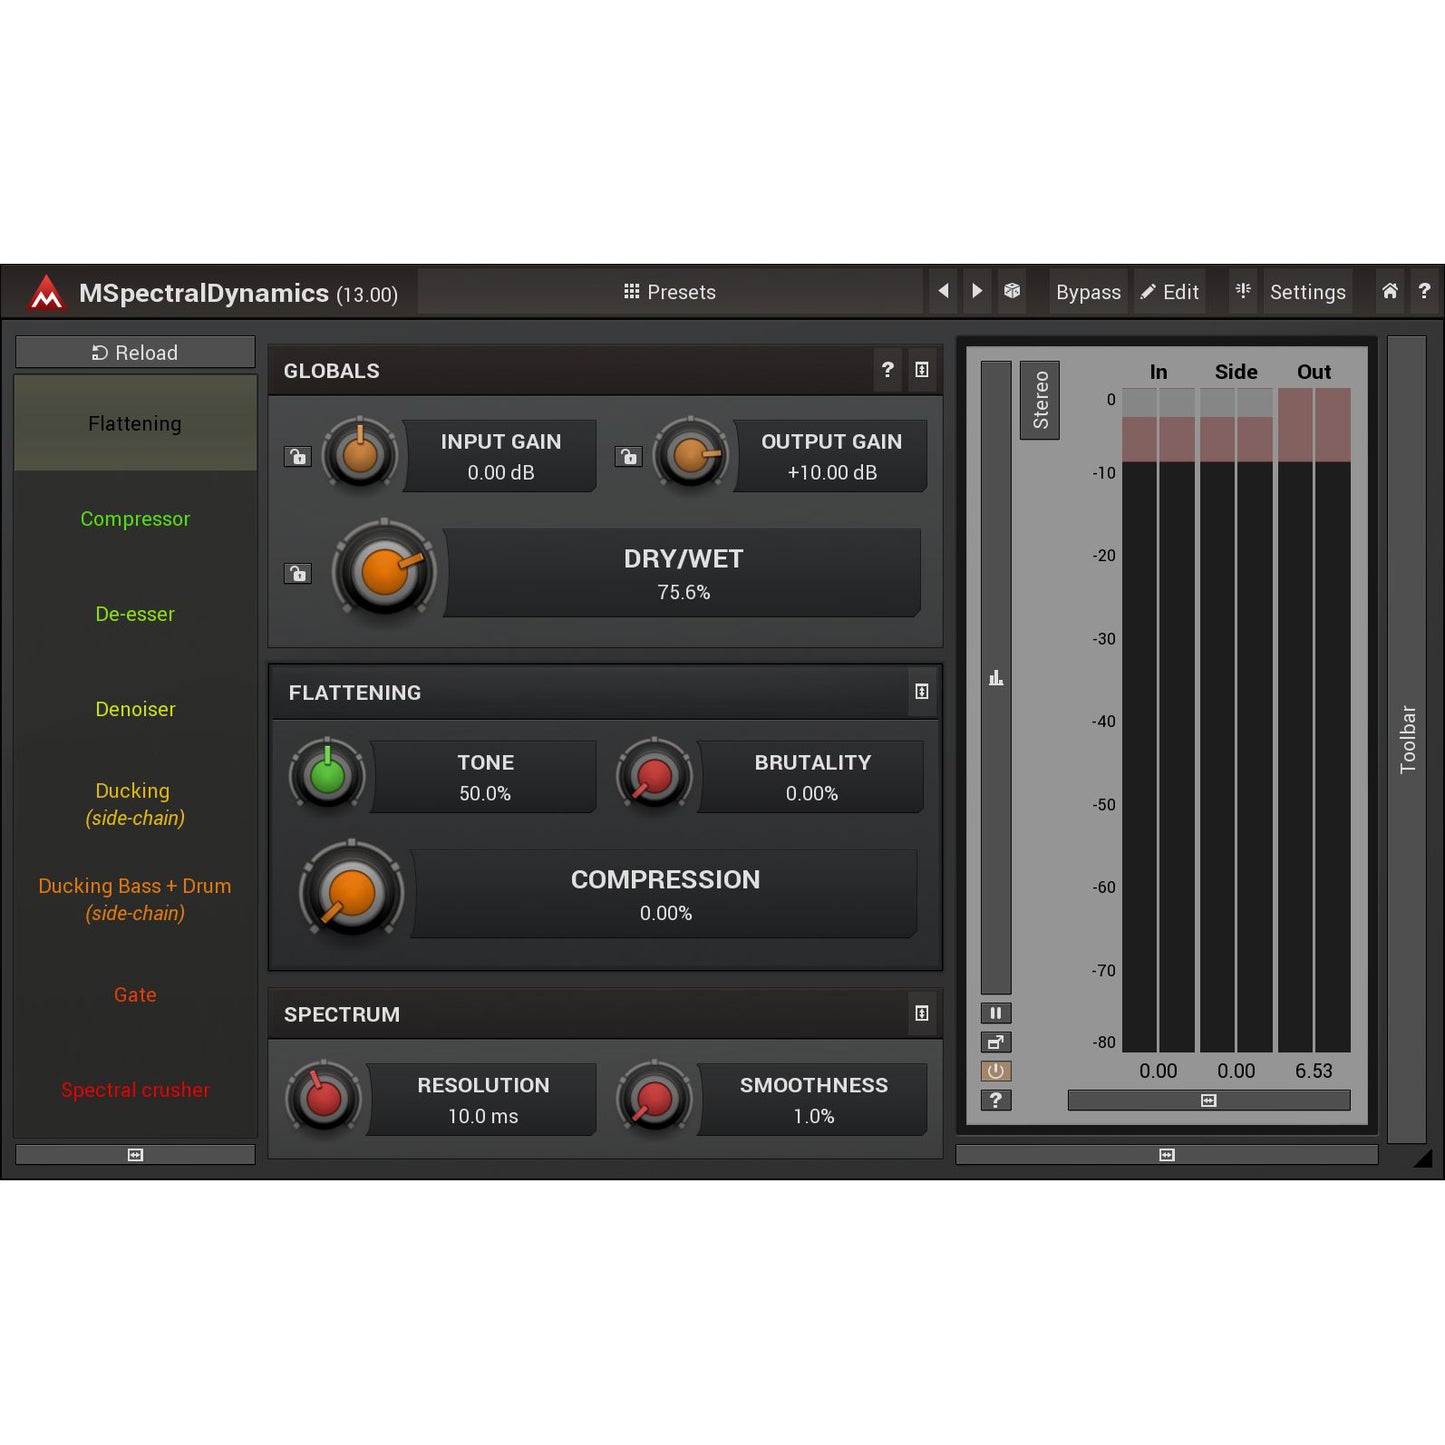This screenshot has width=1445, height=1445.
Task: Click the Stereo channel mode selector
Action: [x=1040, y=400]
